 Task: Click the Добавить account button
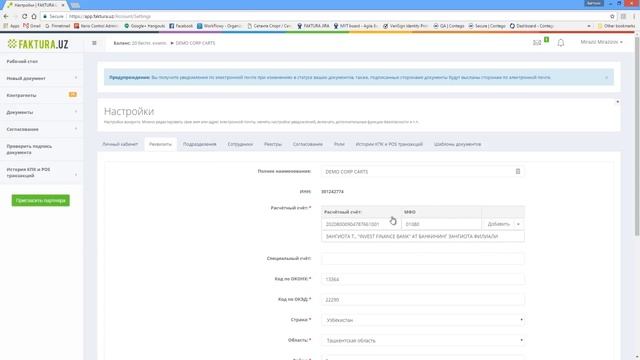(499, 224)
